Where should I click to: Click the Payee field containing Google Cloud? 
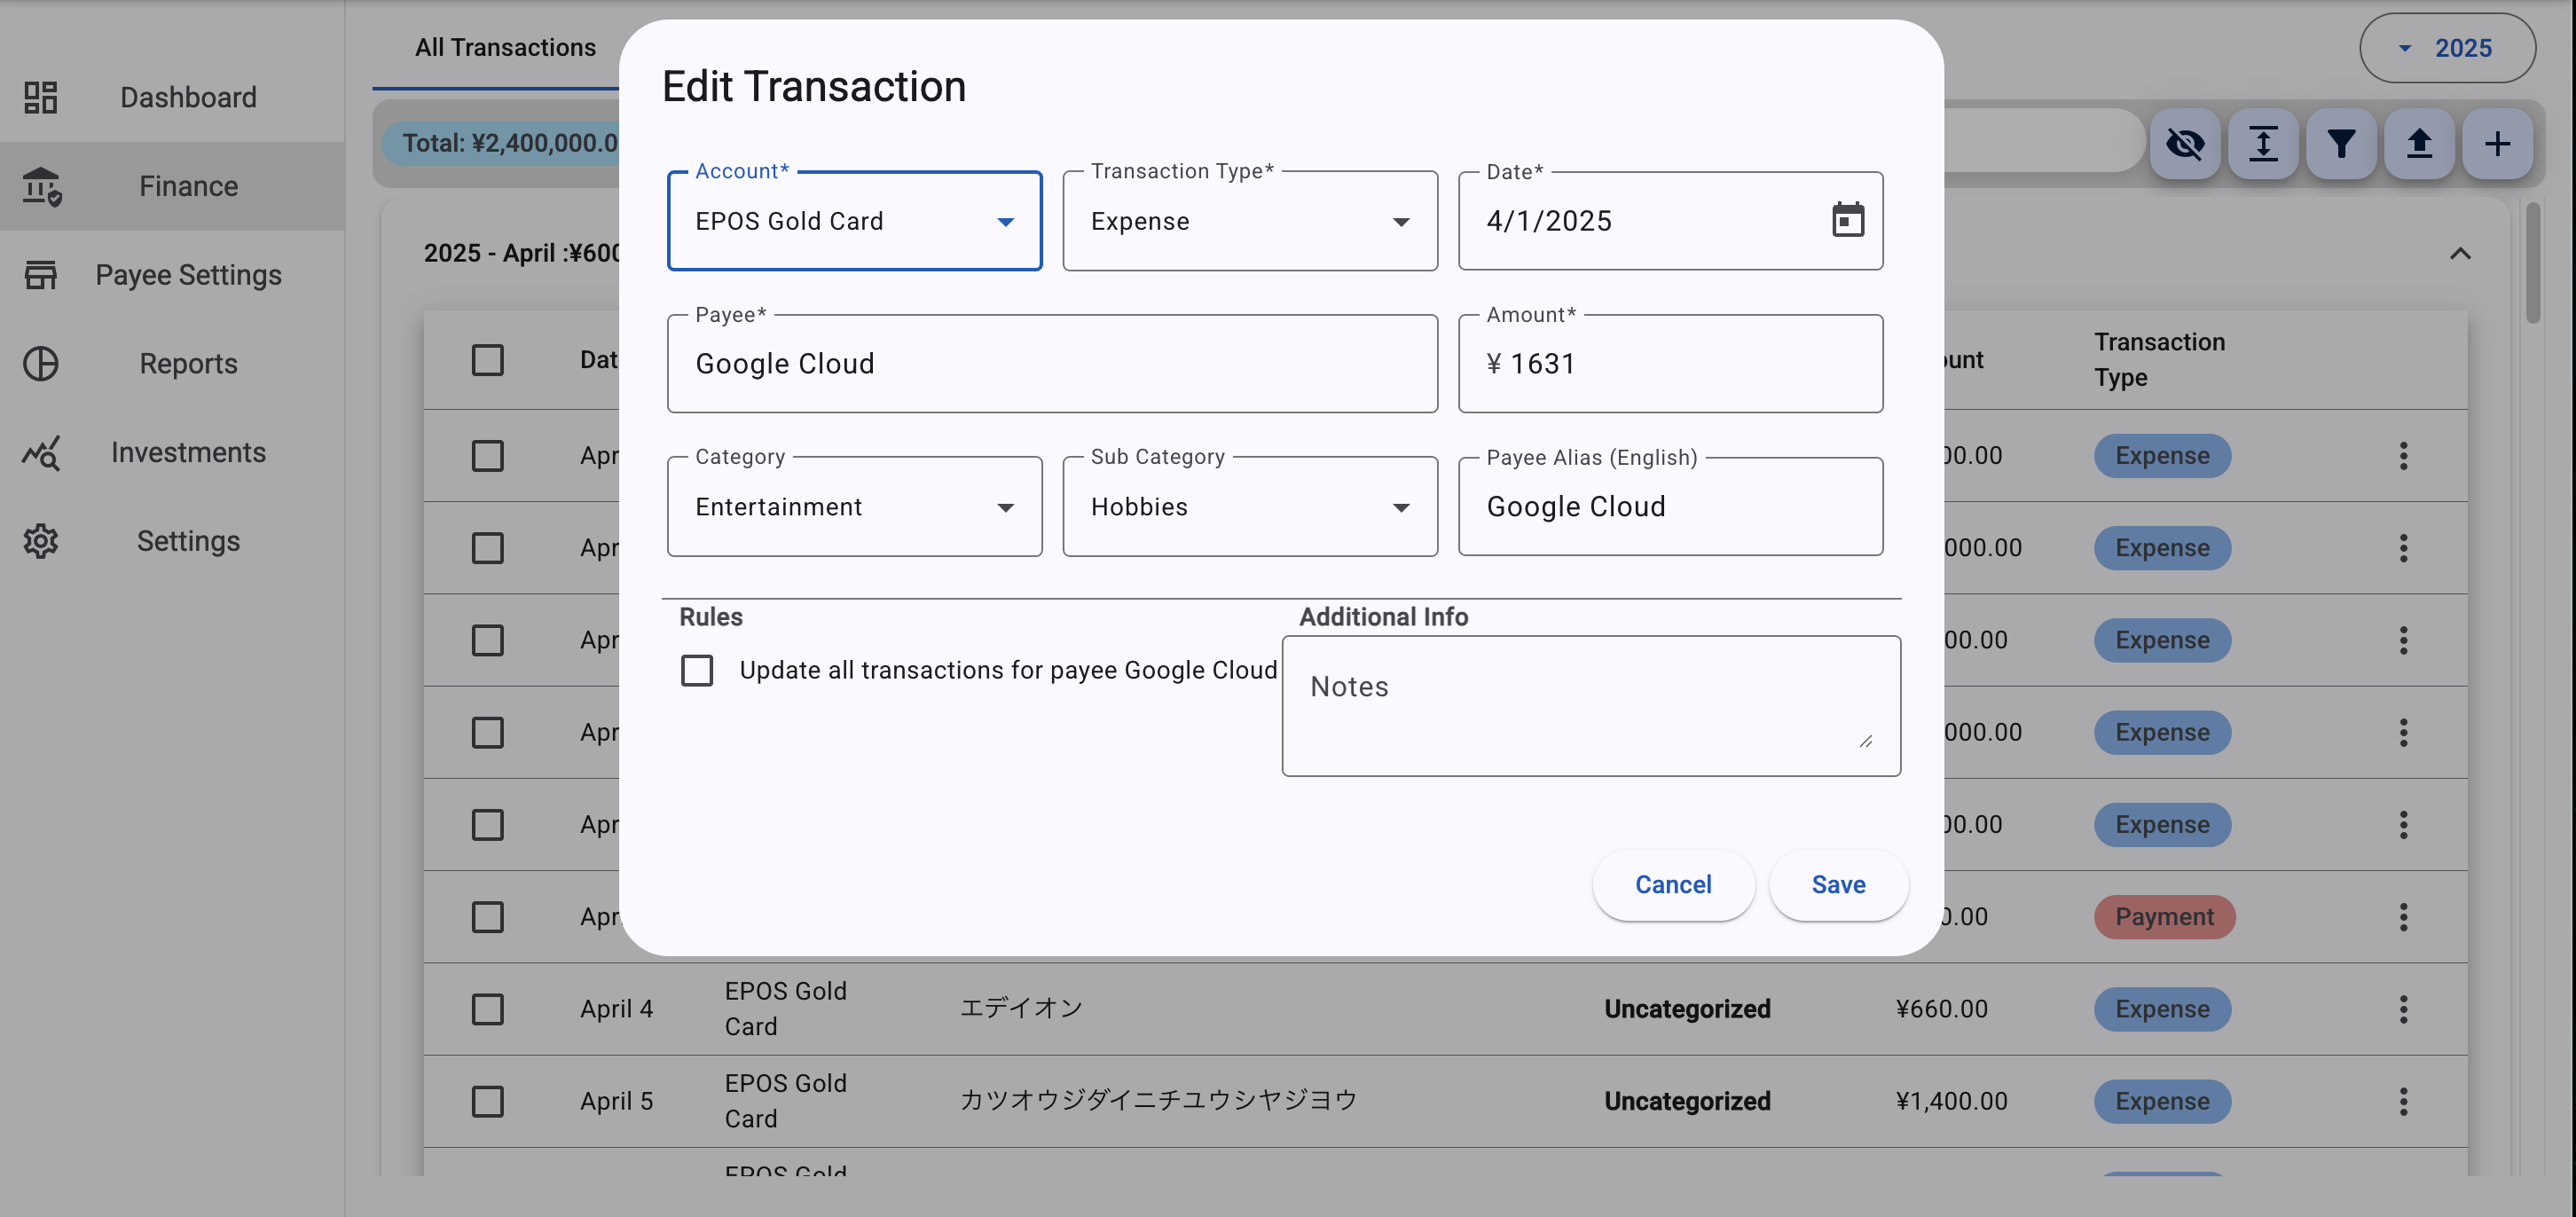pos(1052,364)
